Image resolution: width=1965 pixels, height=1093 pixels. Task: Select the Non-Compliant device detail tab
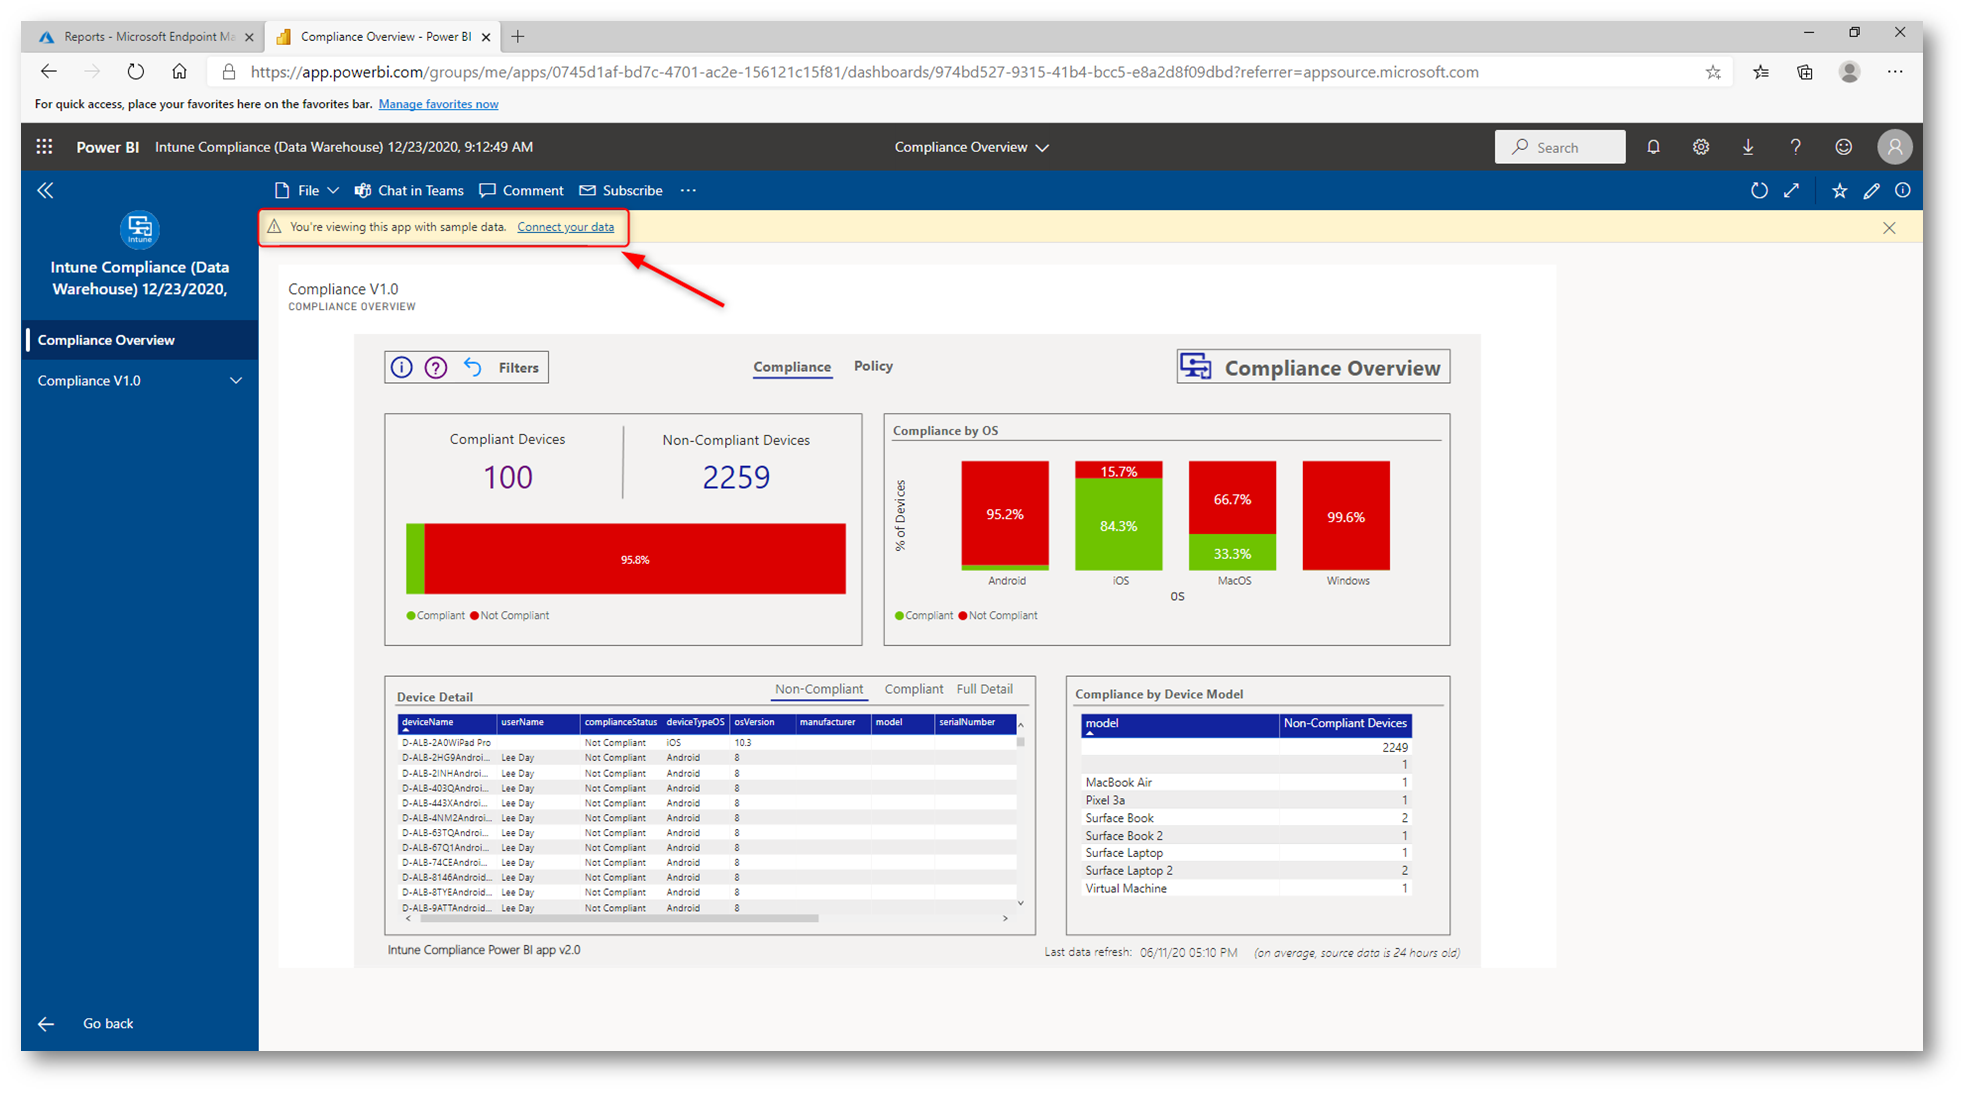pos(818,689)
